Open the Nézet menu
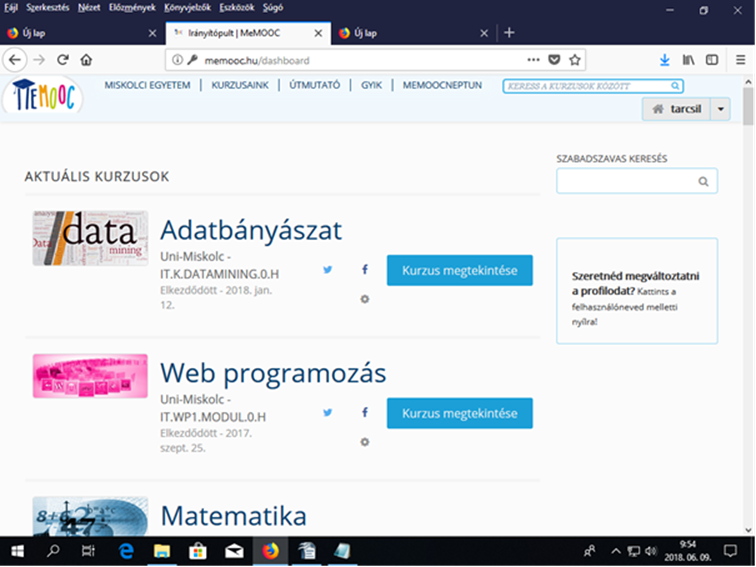 coord(89,8)
